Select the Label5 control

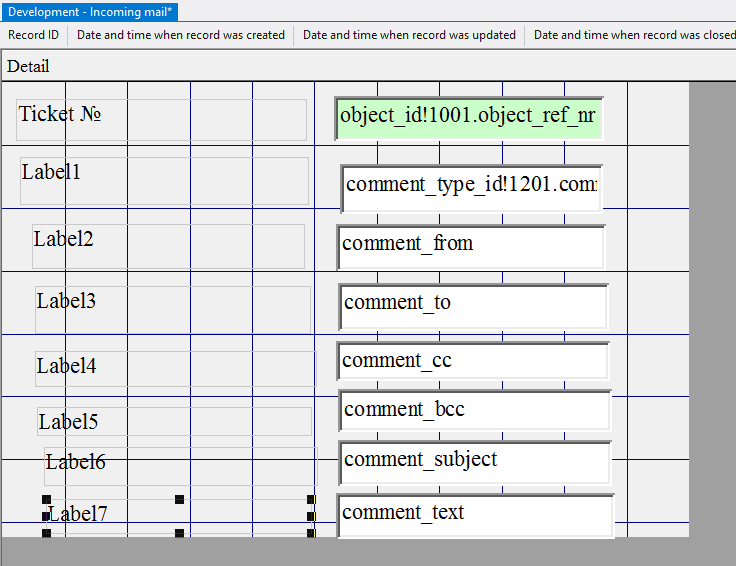(174, 421)
